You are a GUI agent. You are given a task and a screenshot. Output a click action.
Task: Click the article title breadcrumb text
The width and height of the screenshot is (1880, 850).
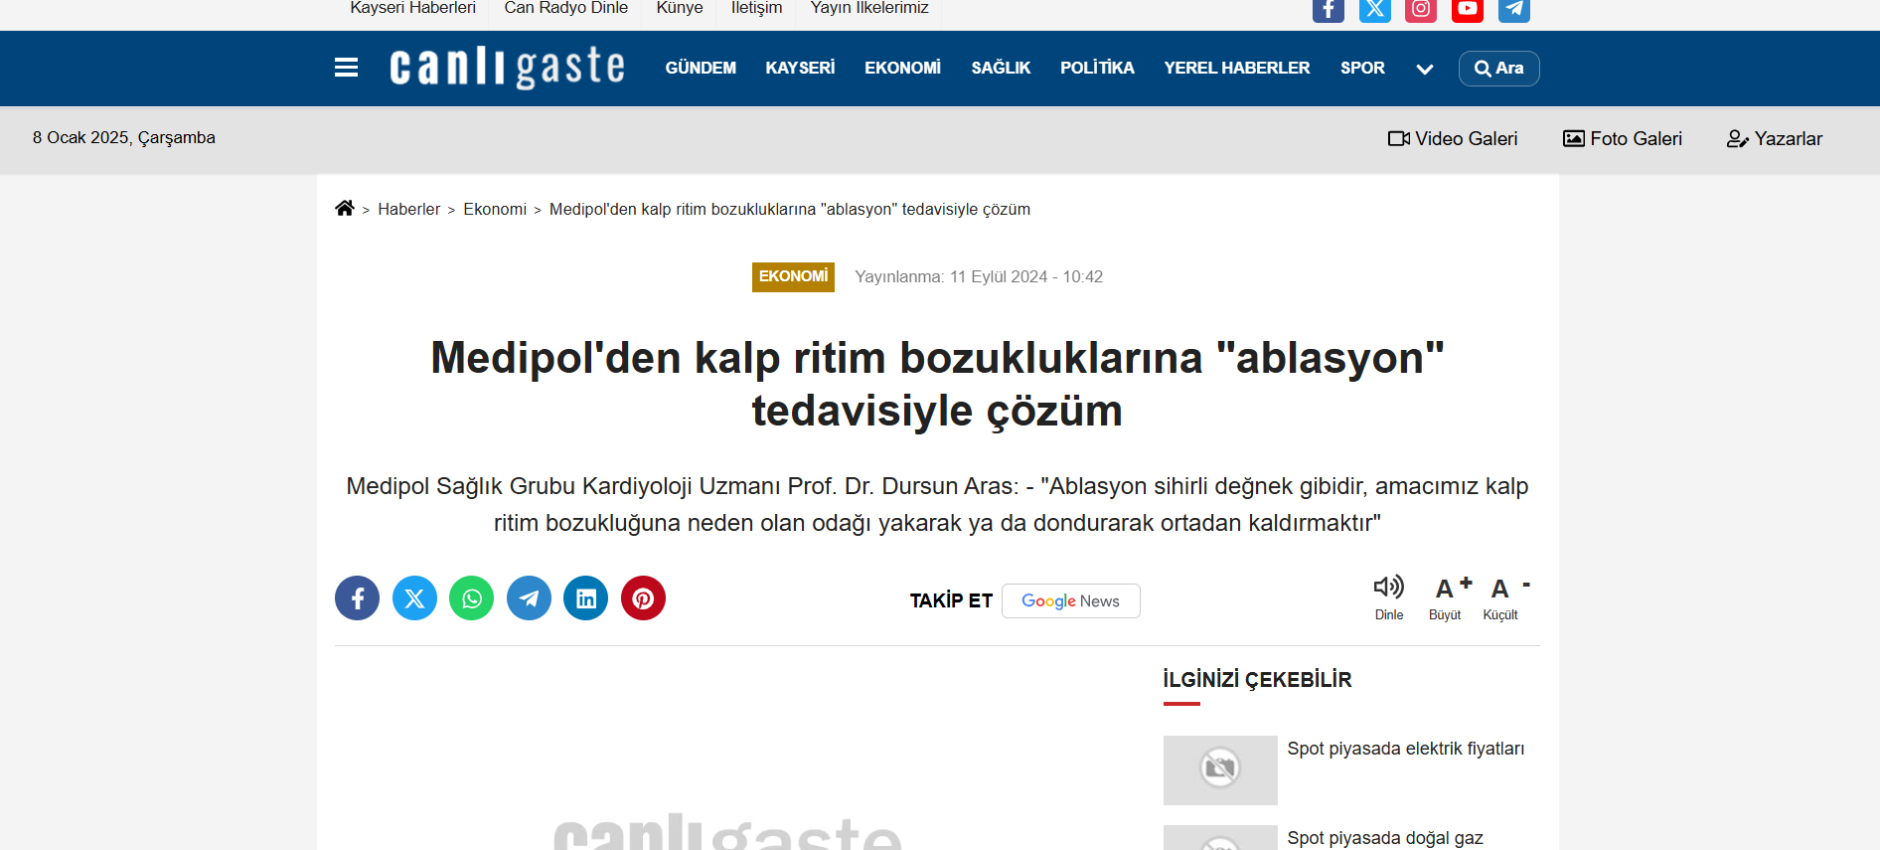[x=790, y=209]
